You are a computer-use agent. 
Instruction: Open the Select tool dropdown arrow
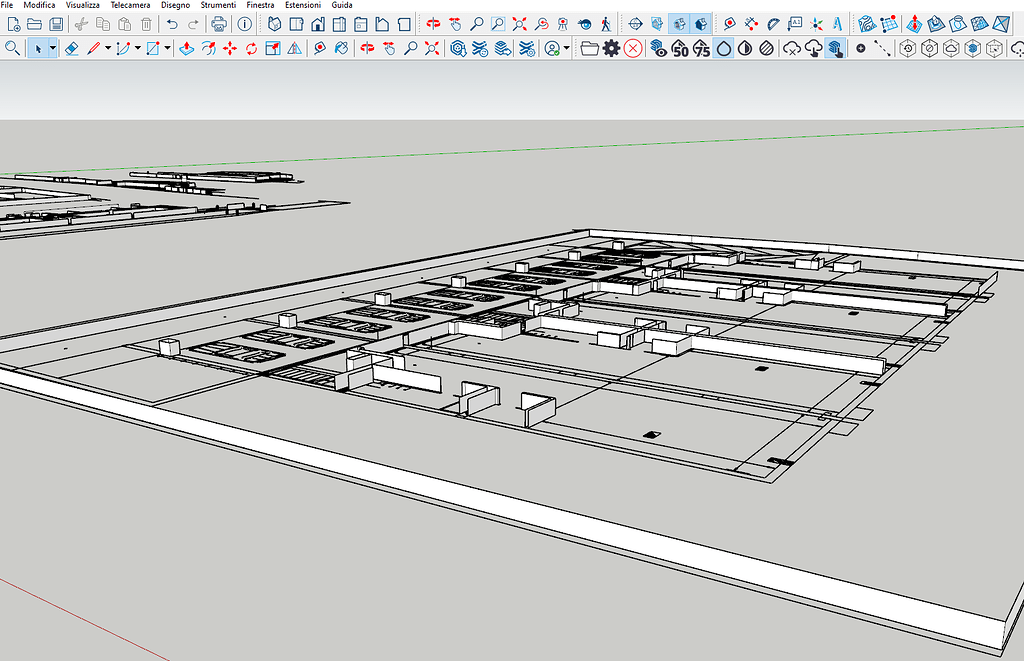pos(53,47)
